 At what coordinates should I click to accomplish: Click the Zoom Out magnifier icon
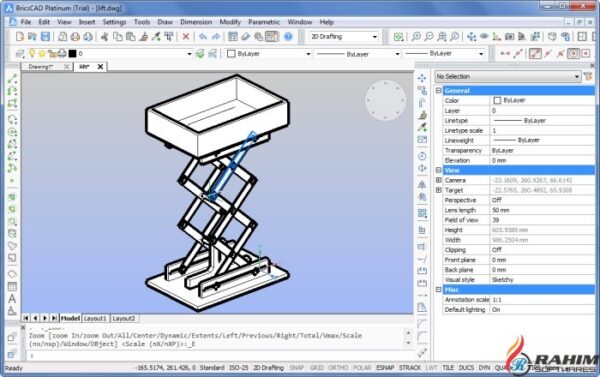429,37
